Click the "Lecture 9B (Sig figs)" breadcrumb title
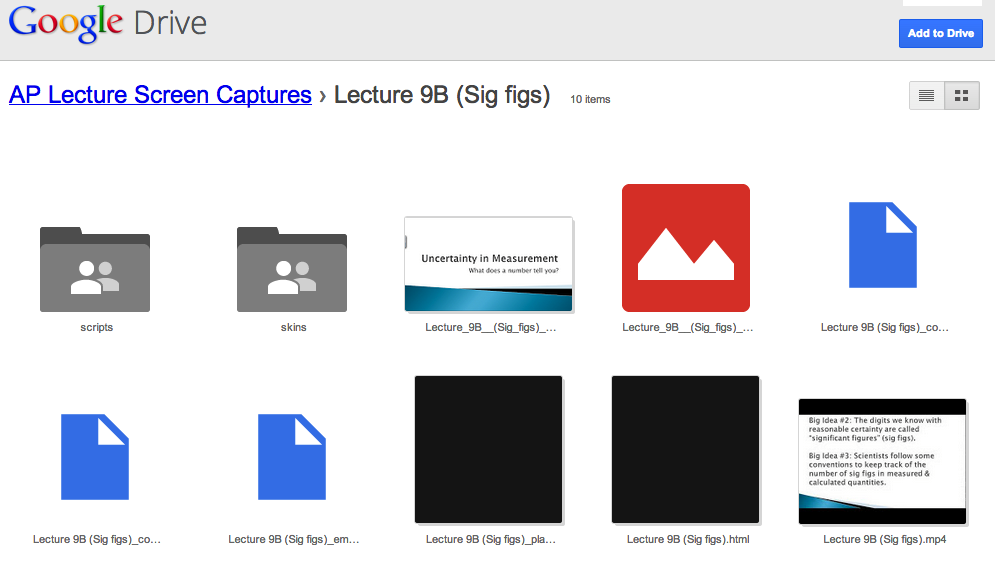The height and width of the screenshot is (571, 995). (x=442, y=95)
